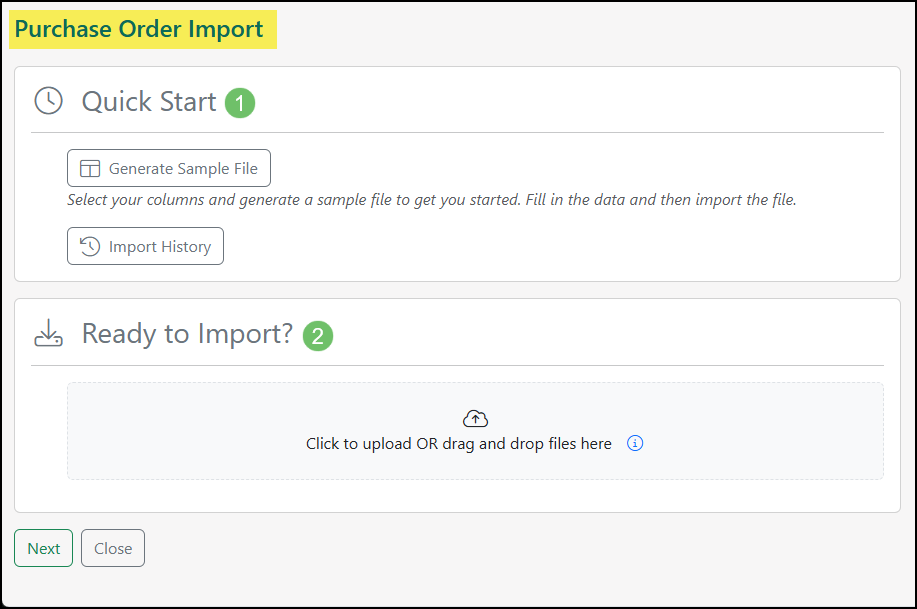The height and width of the screenshot is (609, 917).
Task: Click the clock icon beside Quick Start
Action: 49,101
